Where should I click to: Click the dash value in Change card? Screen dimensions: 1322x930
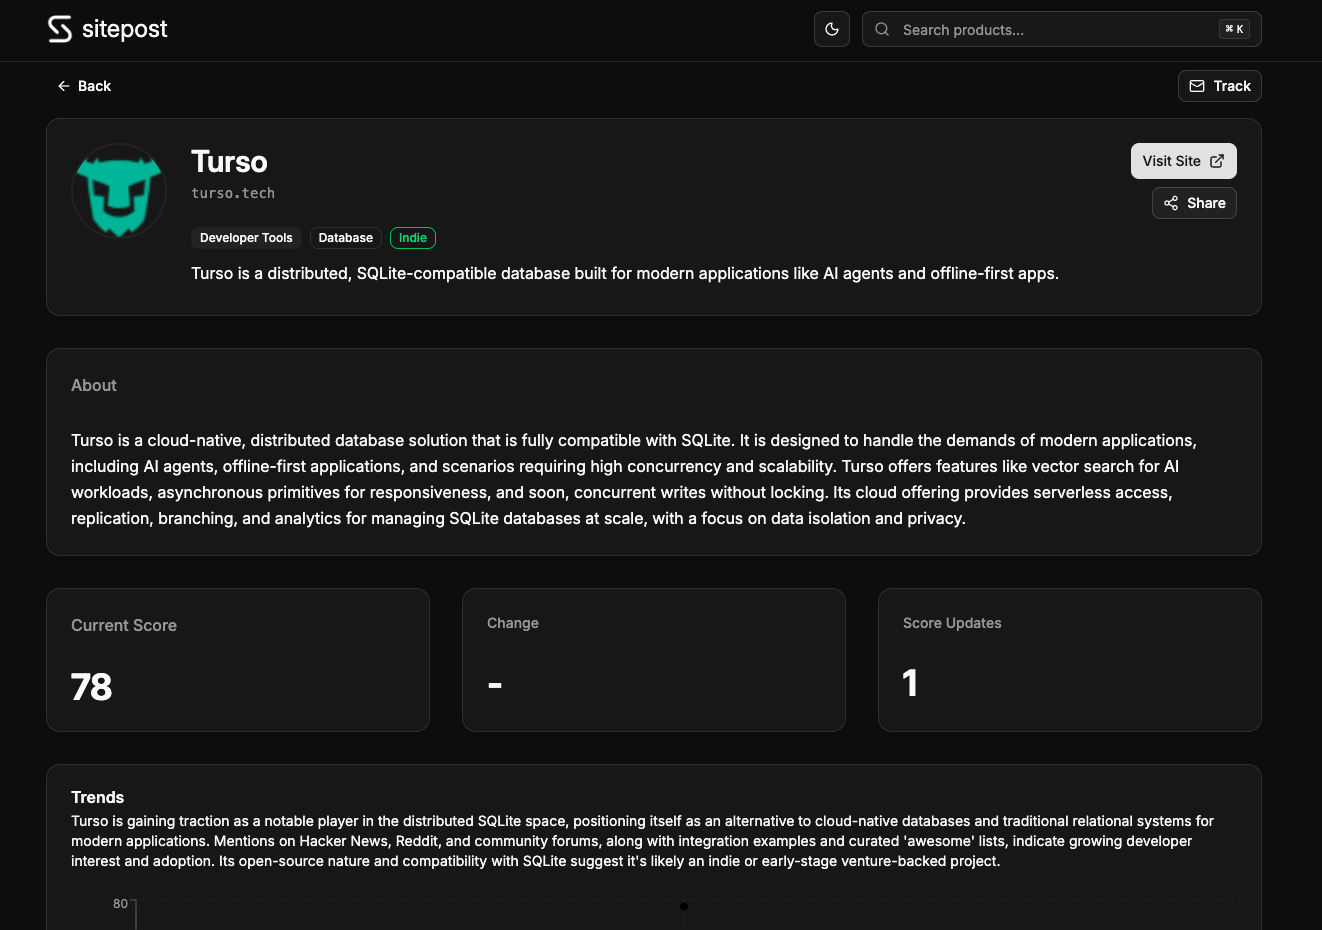point(495,685)
